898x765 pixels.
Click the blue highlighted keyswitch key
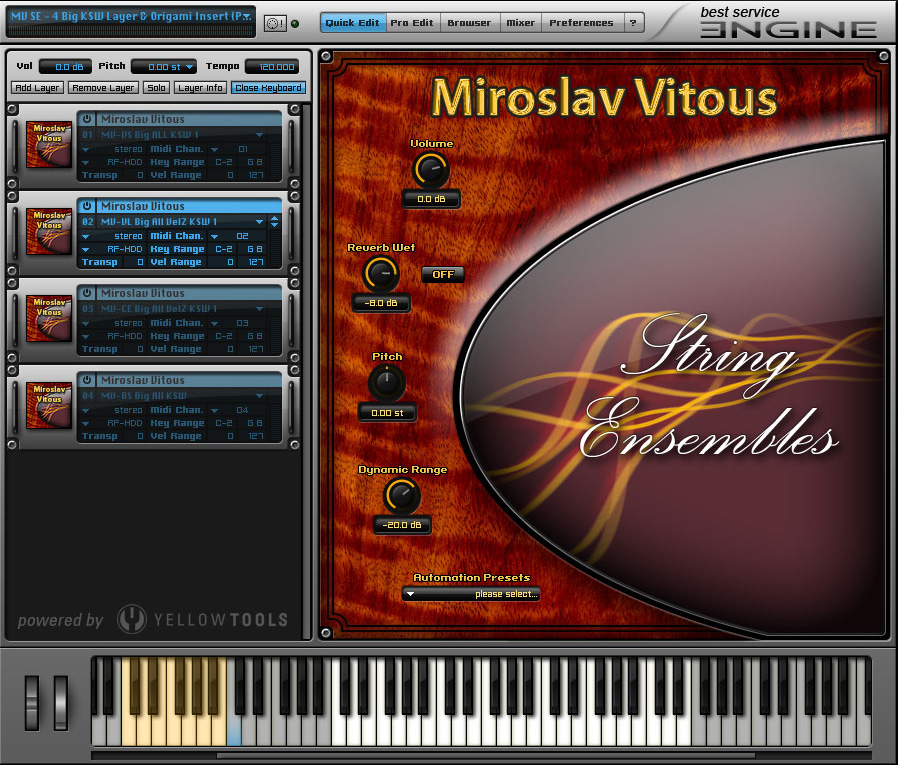234,732
